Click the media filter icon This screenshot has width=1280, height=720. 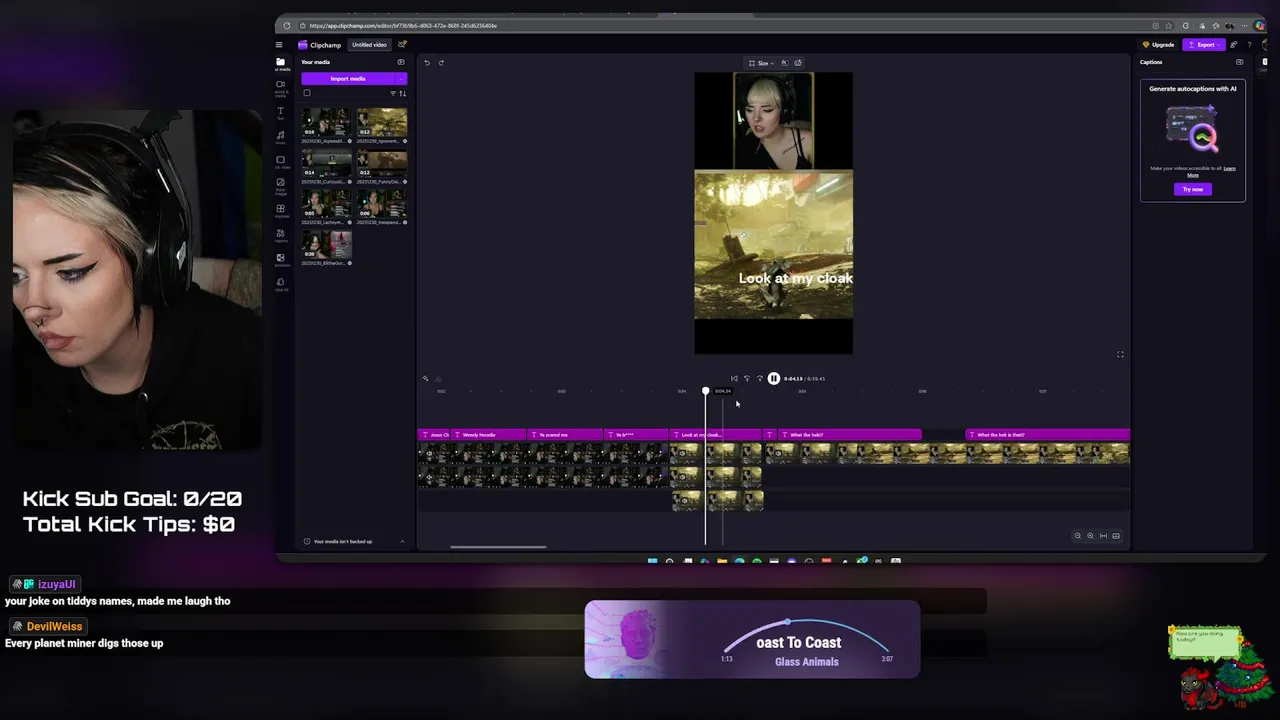(x=393, y=93)
